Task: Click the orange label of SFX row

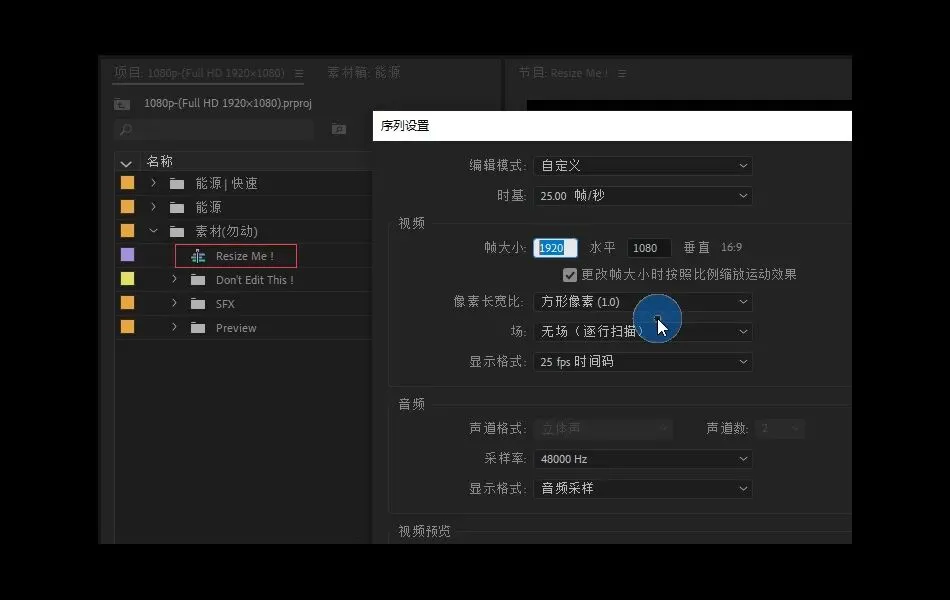Action: (127, 303)
